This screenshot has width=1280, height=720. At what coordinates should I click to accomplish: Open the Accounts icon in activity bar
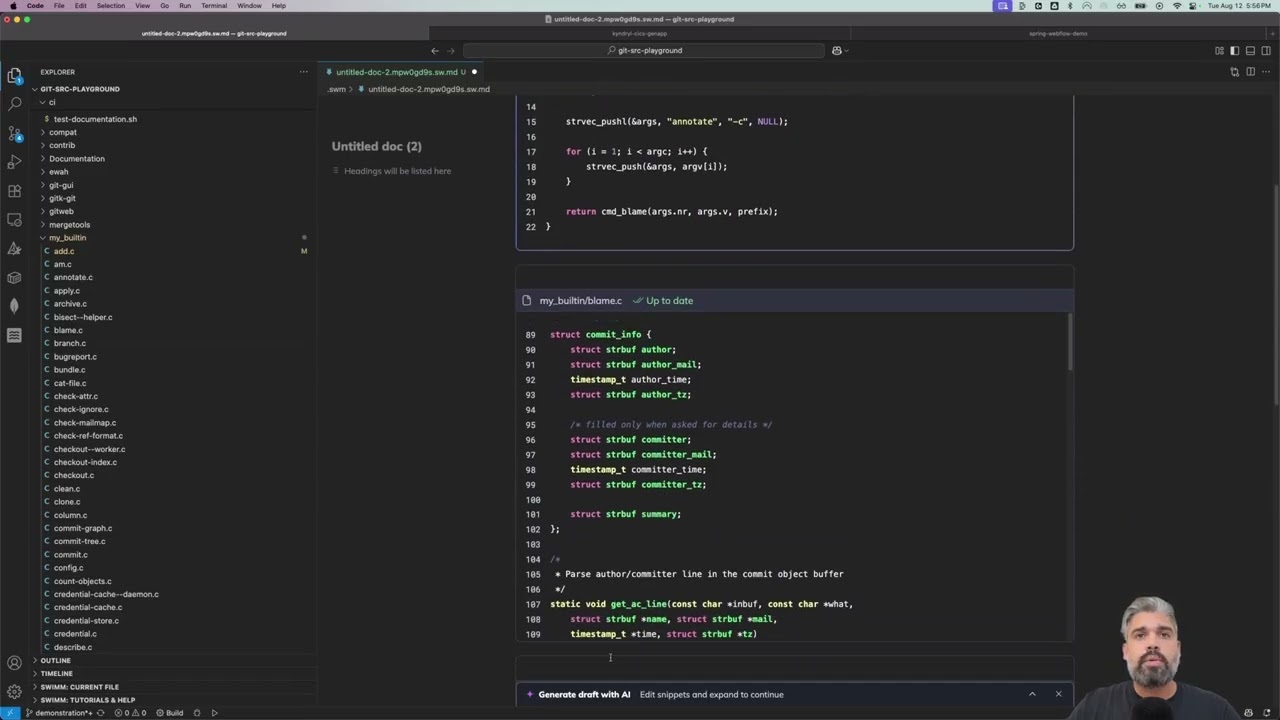[x=14, y=663]
